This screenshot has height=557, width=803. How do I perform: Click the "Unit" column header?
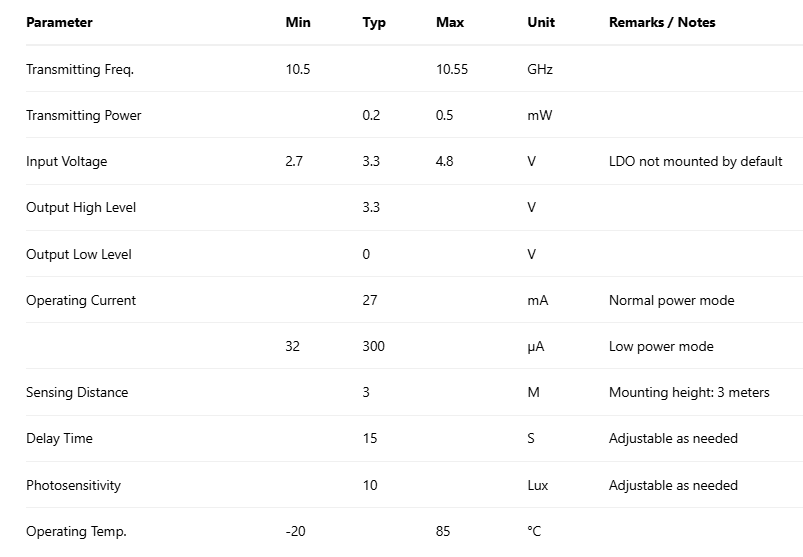click(x=541, y=22)
